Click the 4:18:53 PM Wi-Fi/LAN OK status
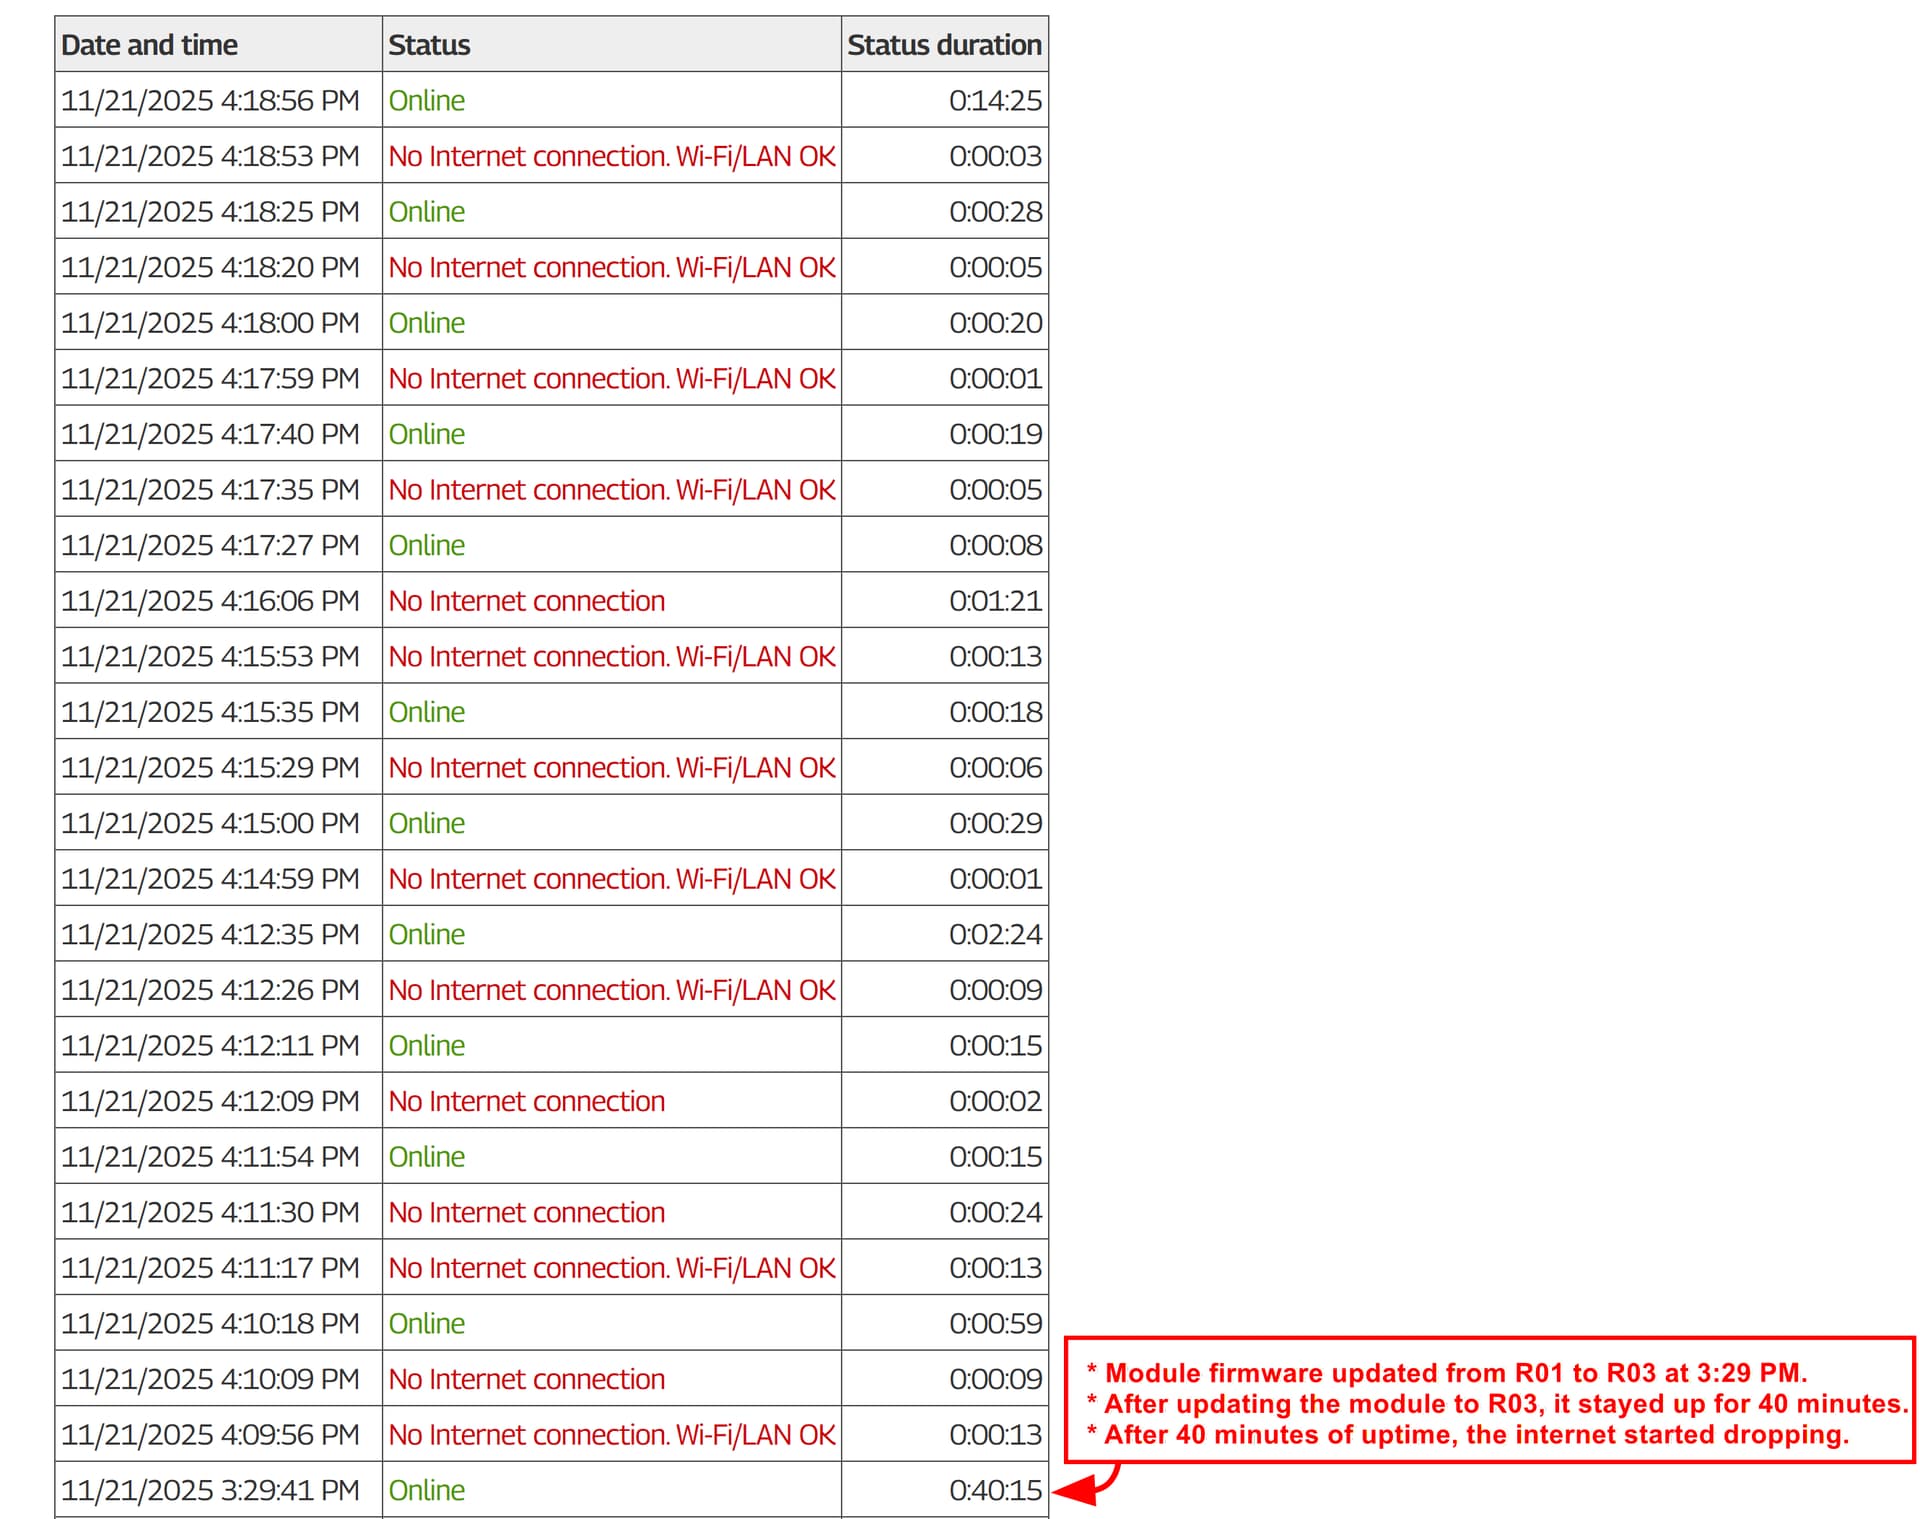Image resolution: width=1920 pixels, height=1519 pixels. (x=611, y=157)
